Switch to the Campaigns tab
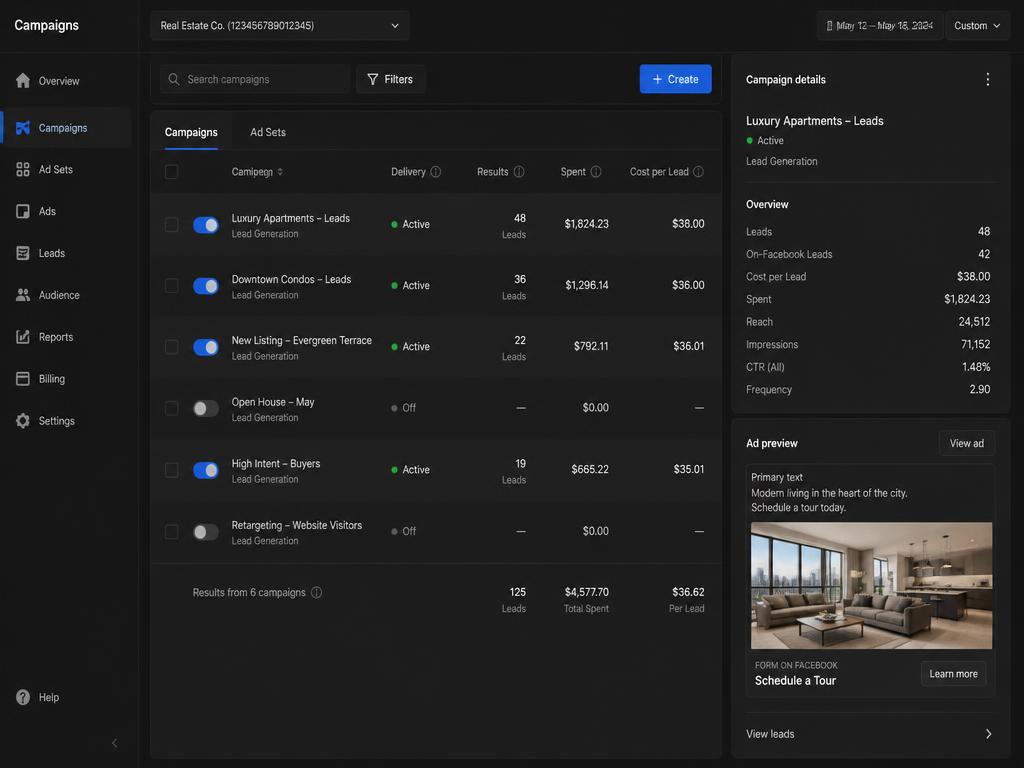1024x768 pixels. (191, 132)
